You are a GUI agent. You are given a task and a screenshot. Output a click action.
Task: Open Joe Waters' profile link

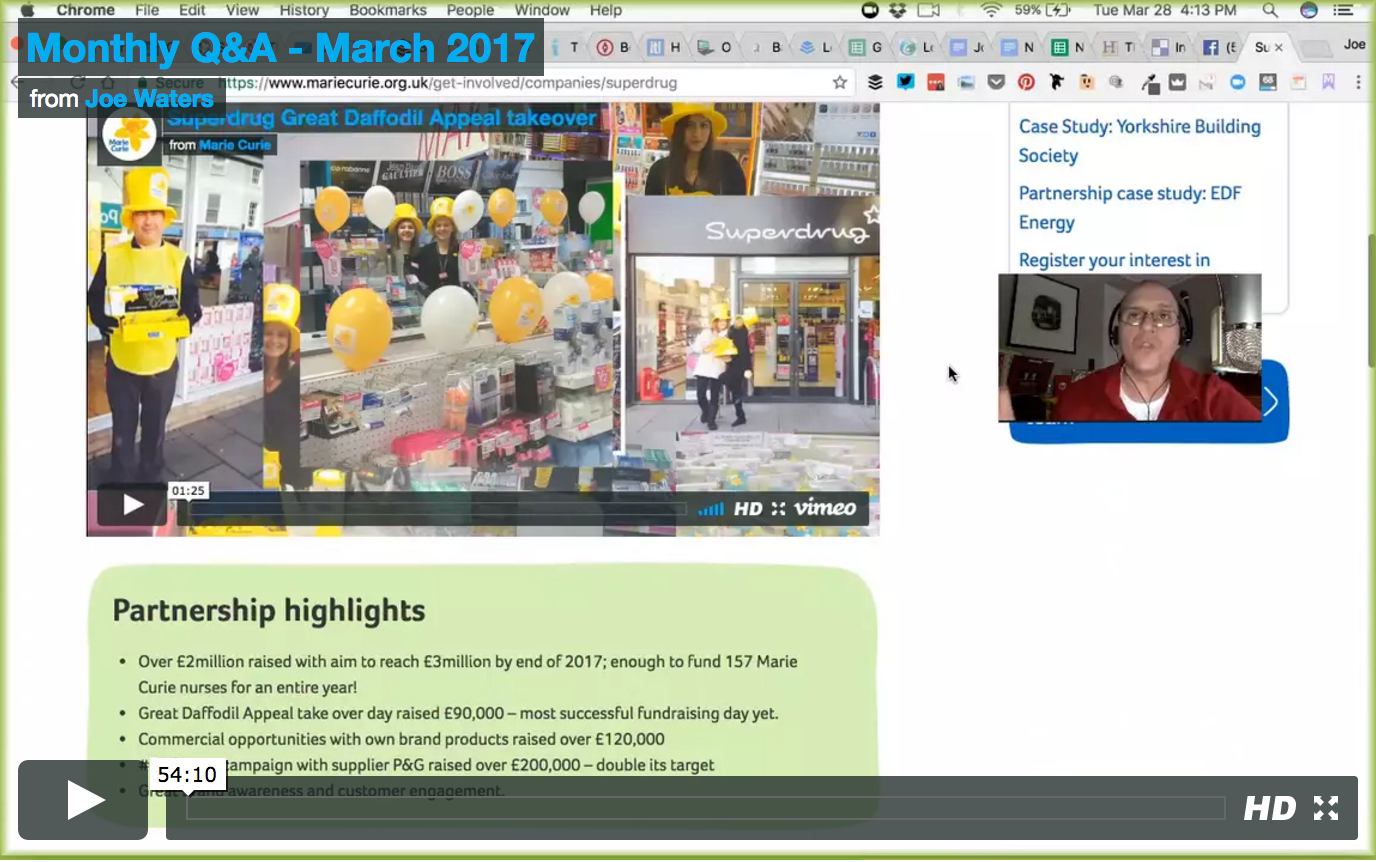pyautogui.click(x=149, y=99)
